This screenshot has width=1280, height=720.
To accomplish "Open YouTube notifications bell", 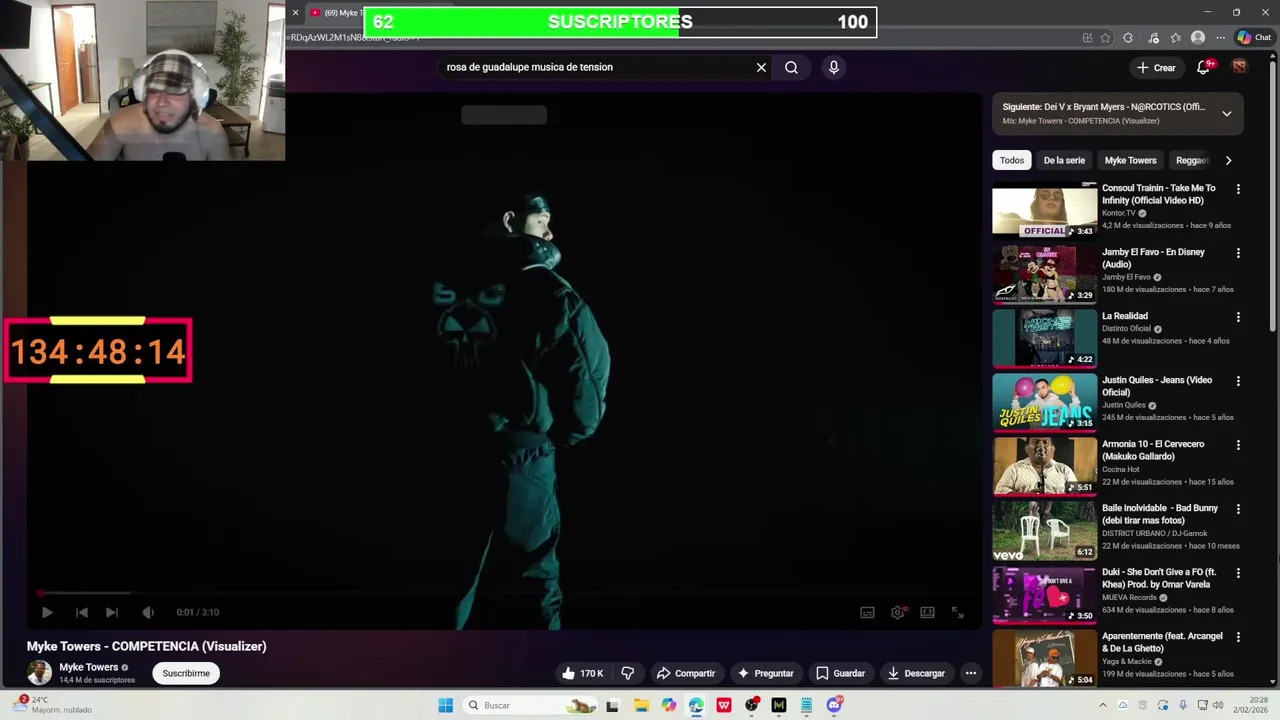I will (1203, 67).
